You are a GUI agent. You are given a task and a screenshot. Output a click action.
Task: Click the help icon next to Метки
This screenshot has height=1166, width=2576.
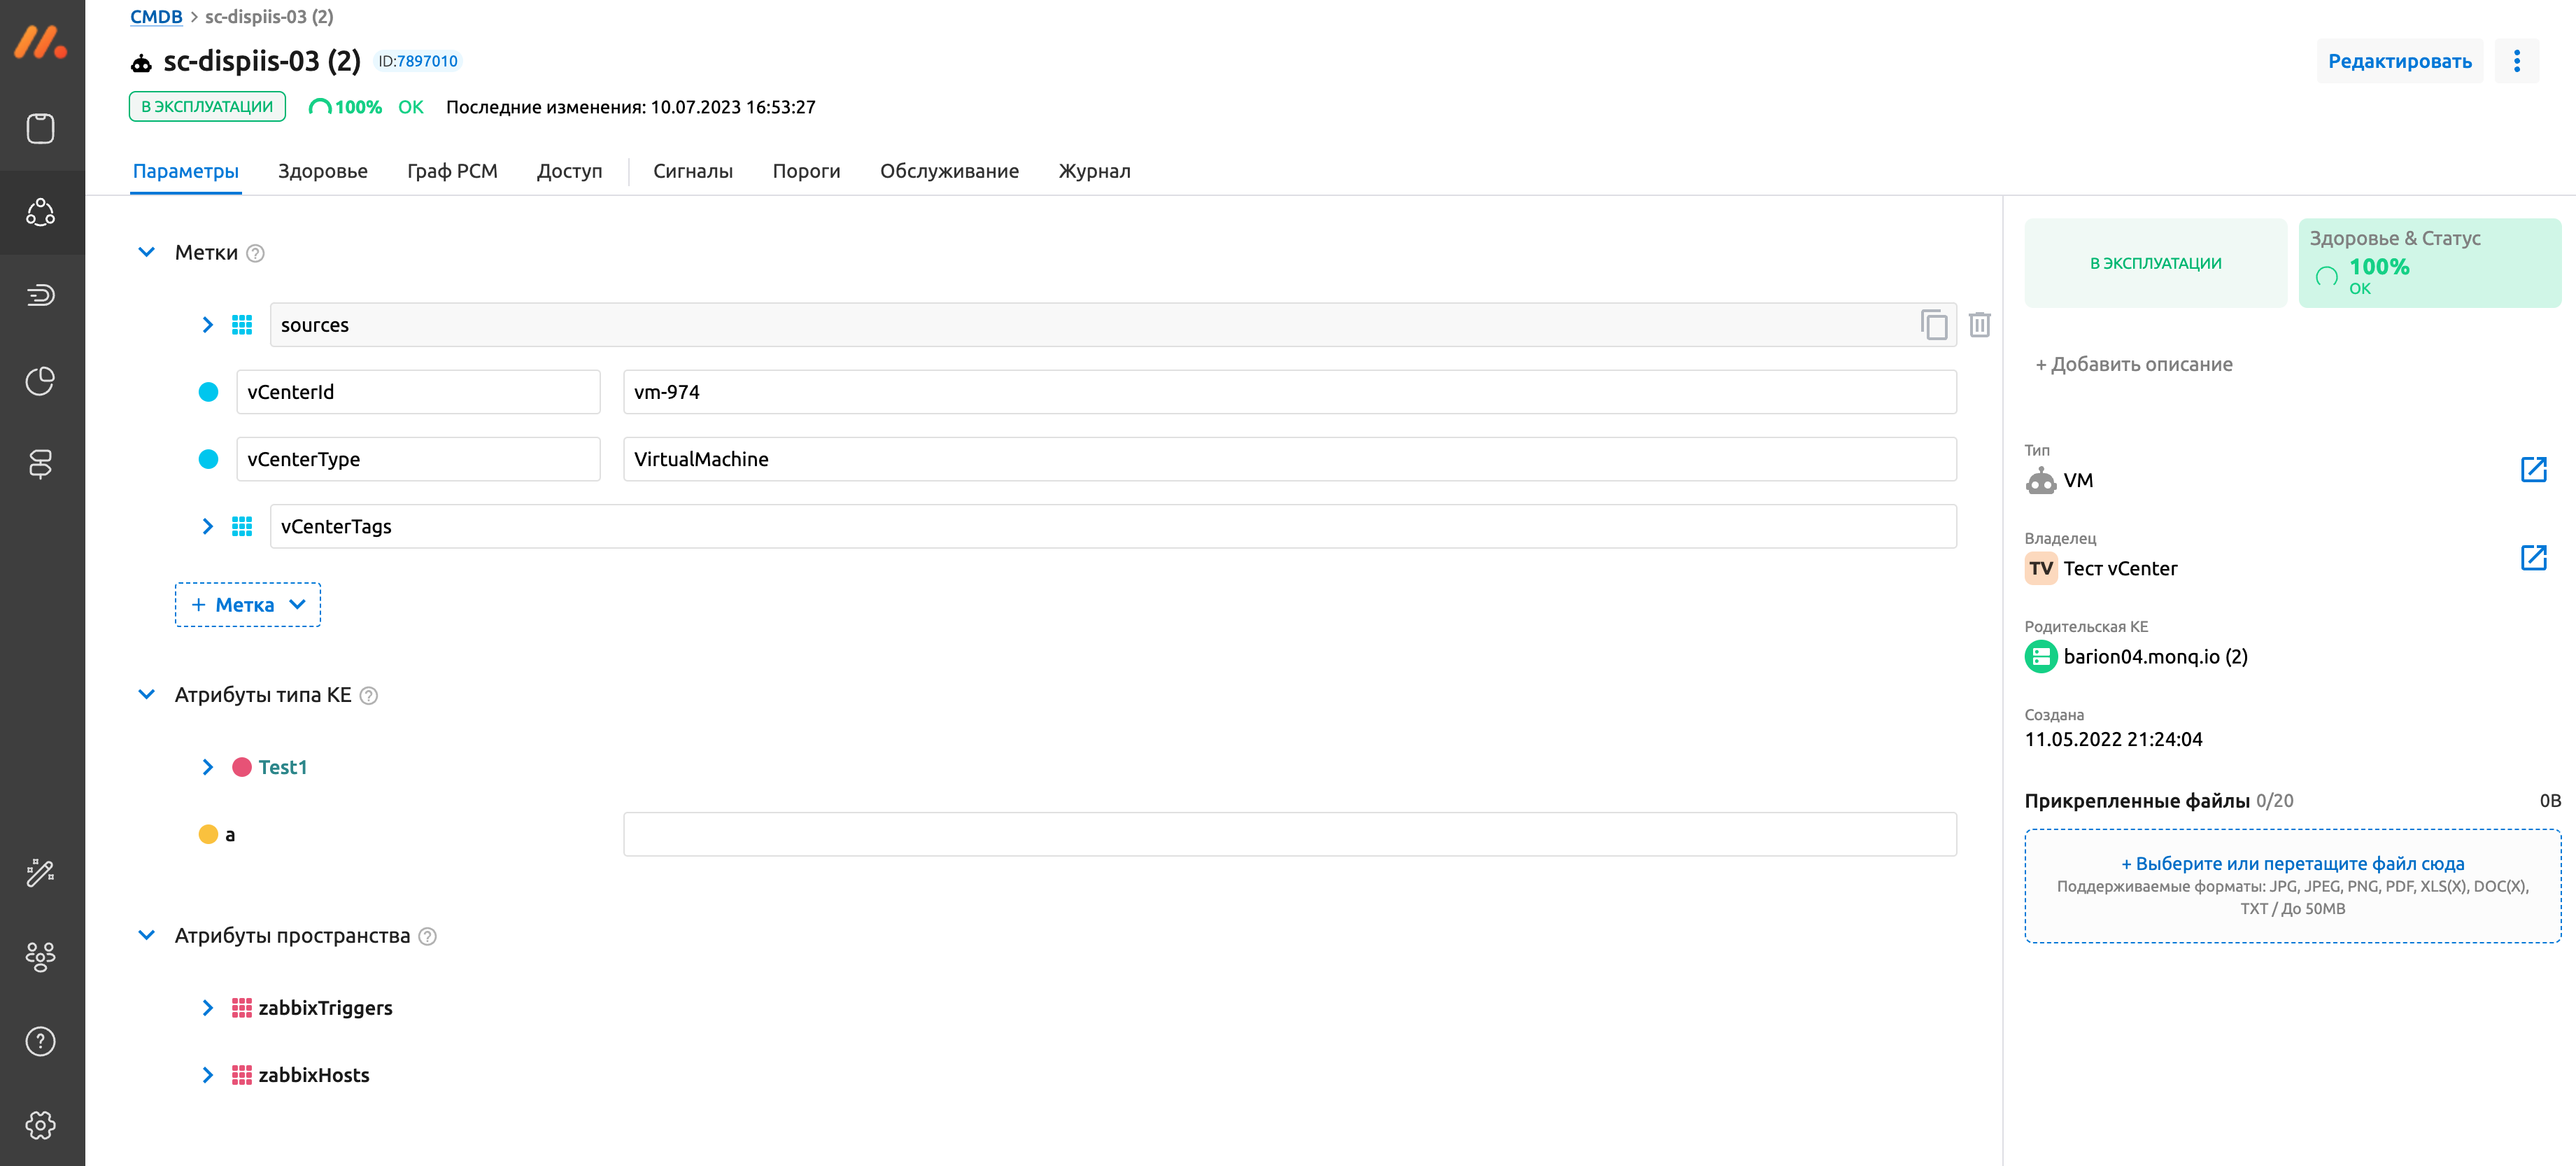256,253
